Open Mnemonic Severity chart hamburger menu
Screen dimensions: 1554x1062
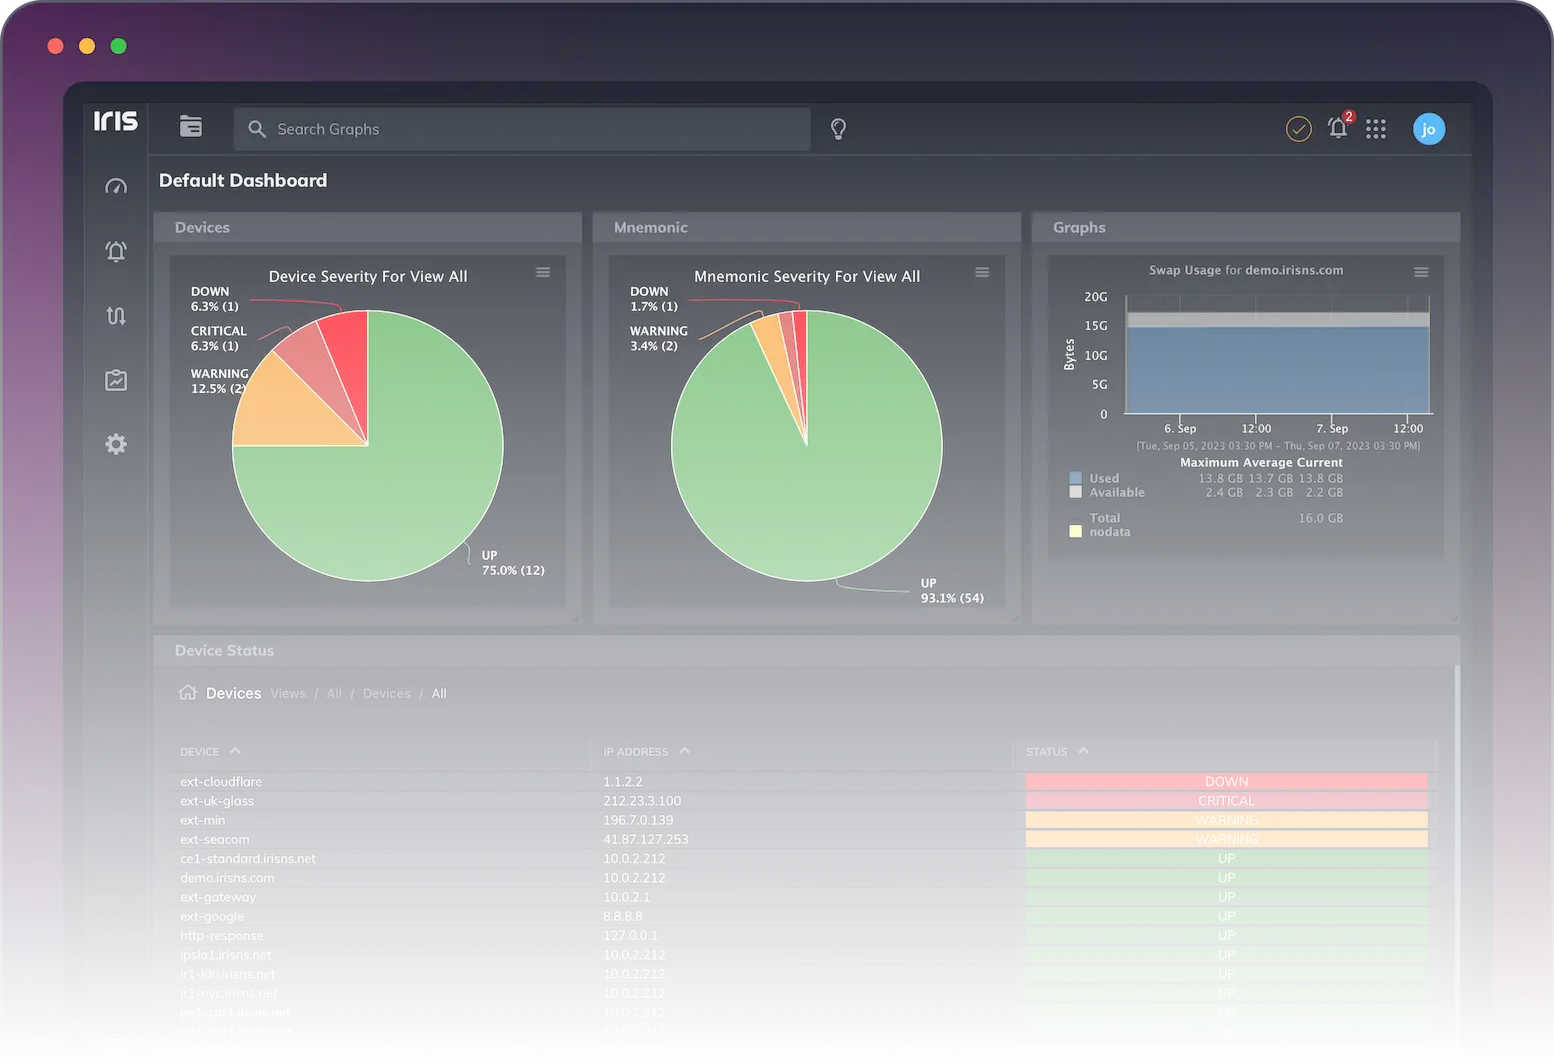click(x=982, y=273)
